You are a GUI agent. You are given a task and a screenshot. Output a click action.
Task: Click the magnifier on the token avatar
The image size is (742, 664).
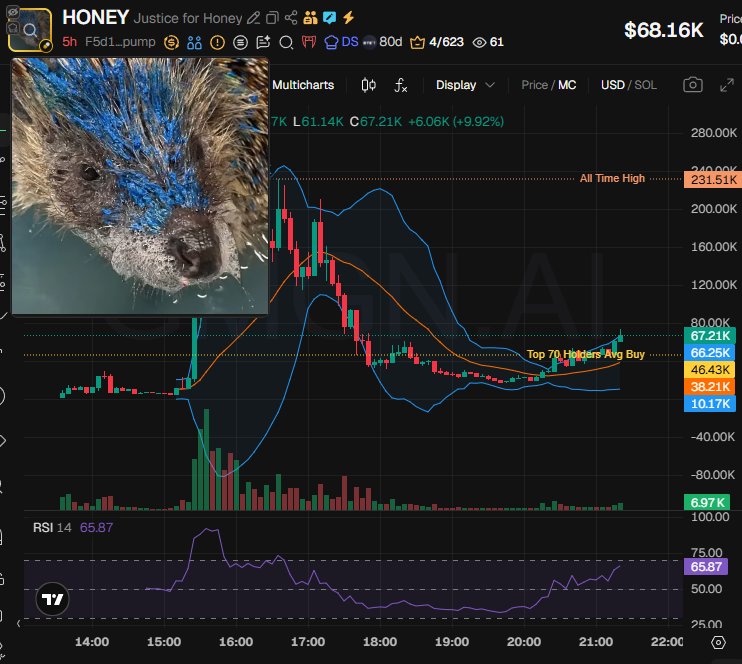pos(30,30)
